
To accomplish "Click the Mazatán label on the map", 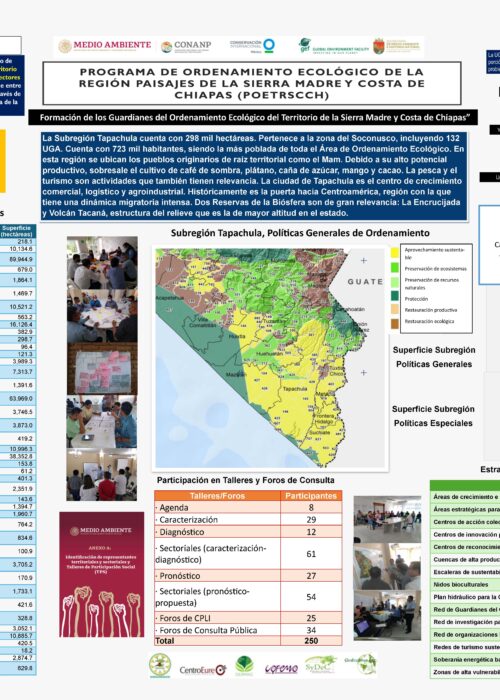I will tap(235, 375).
